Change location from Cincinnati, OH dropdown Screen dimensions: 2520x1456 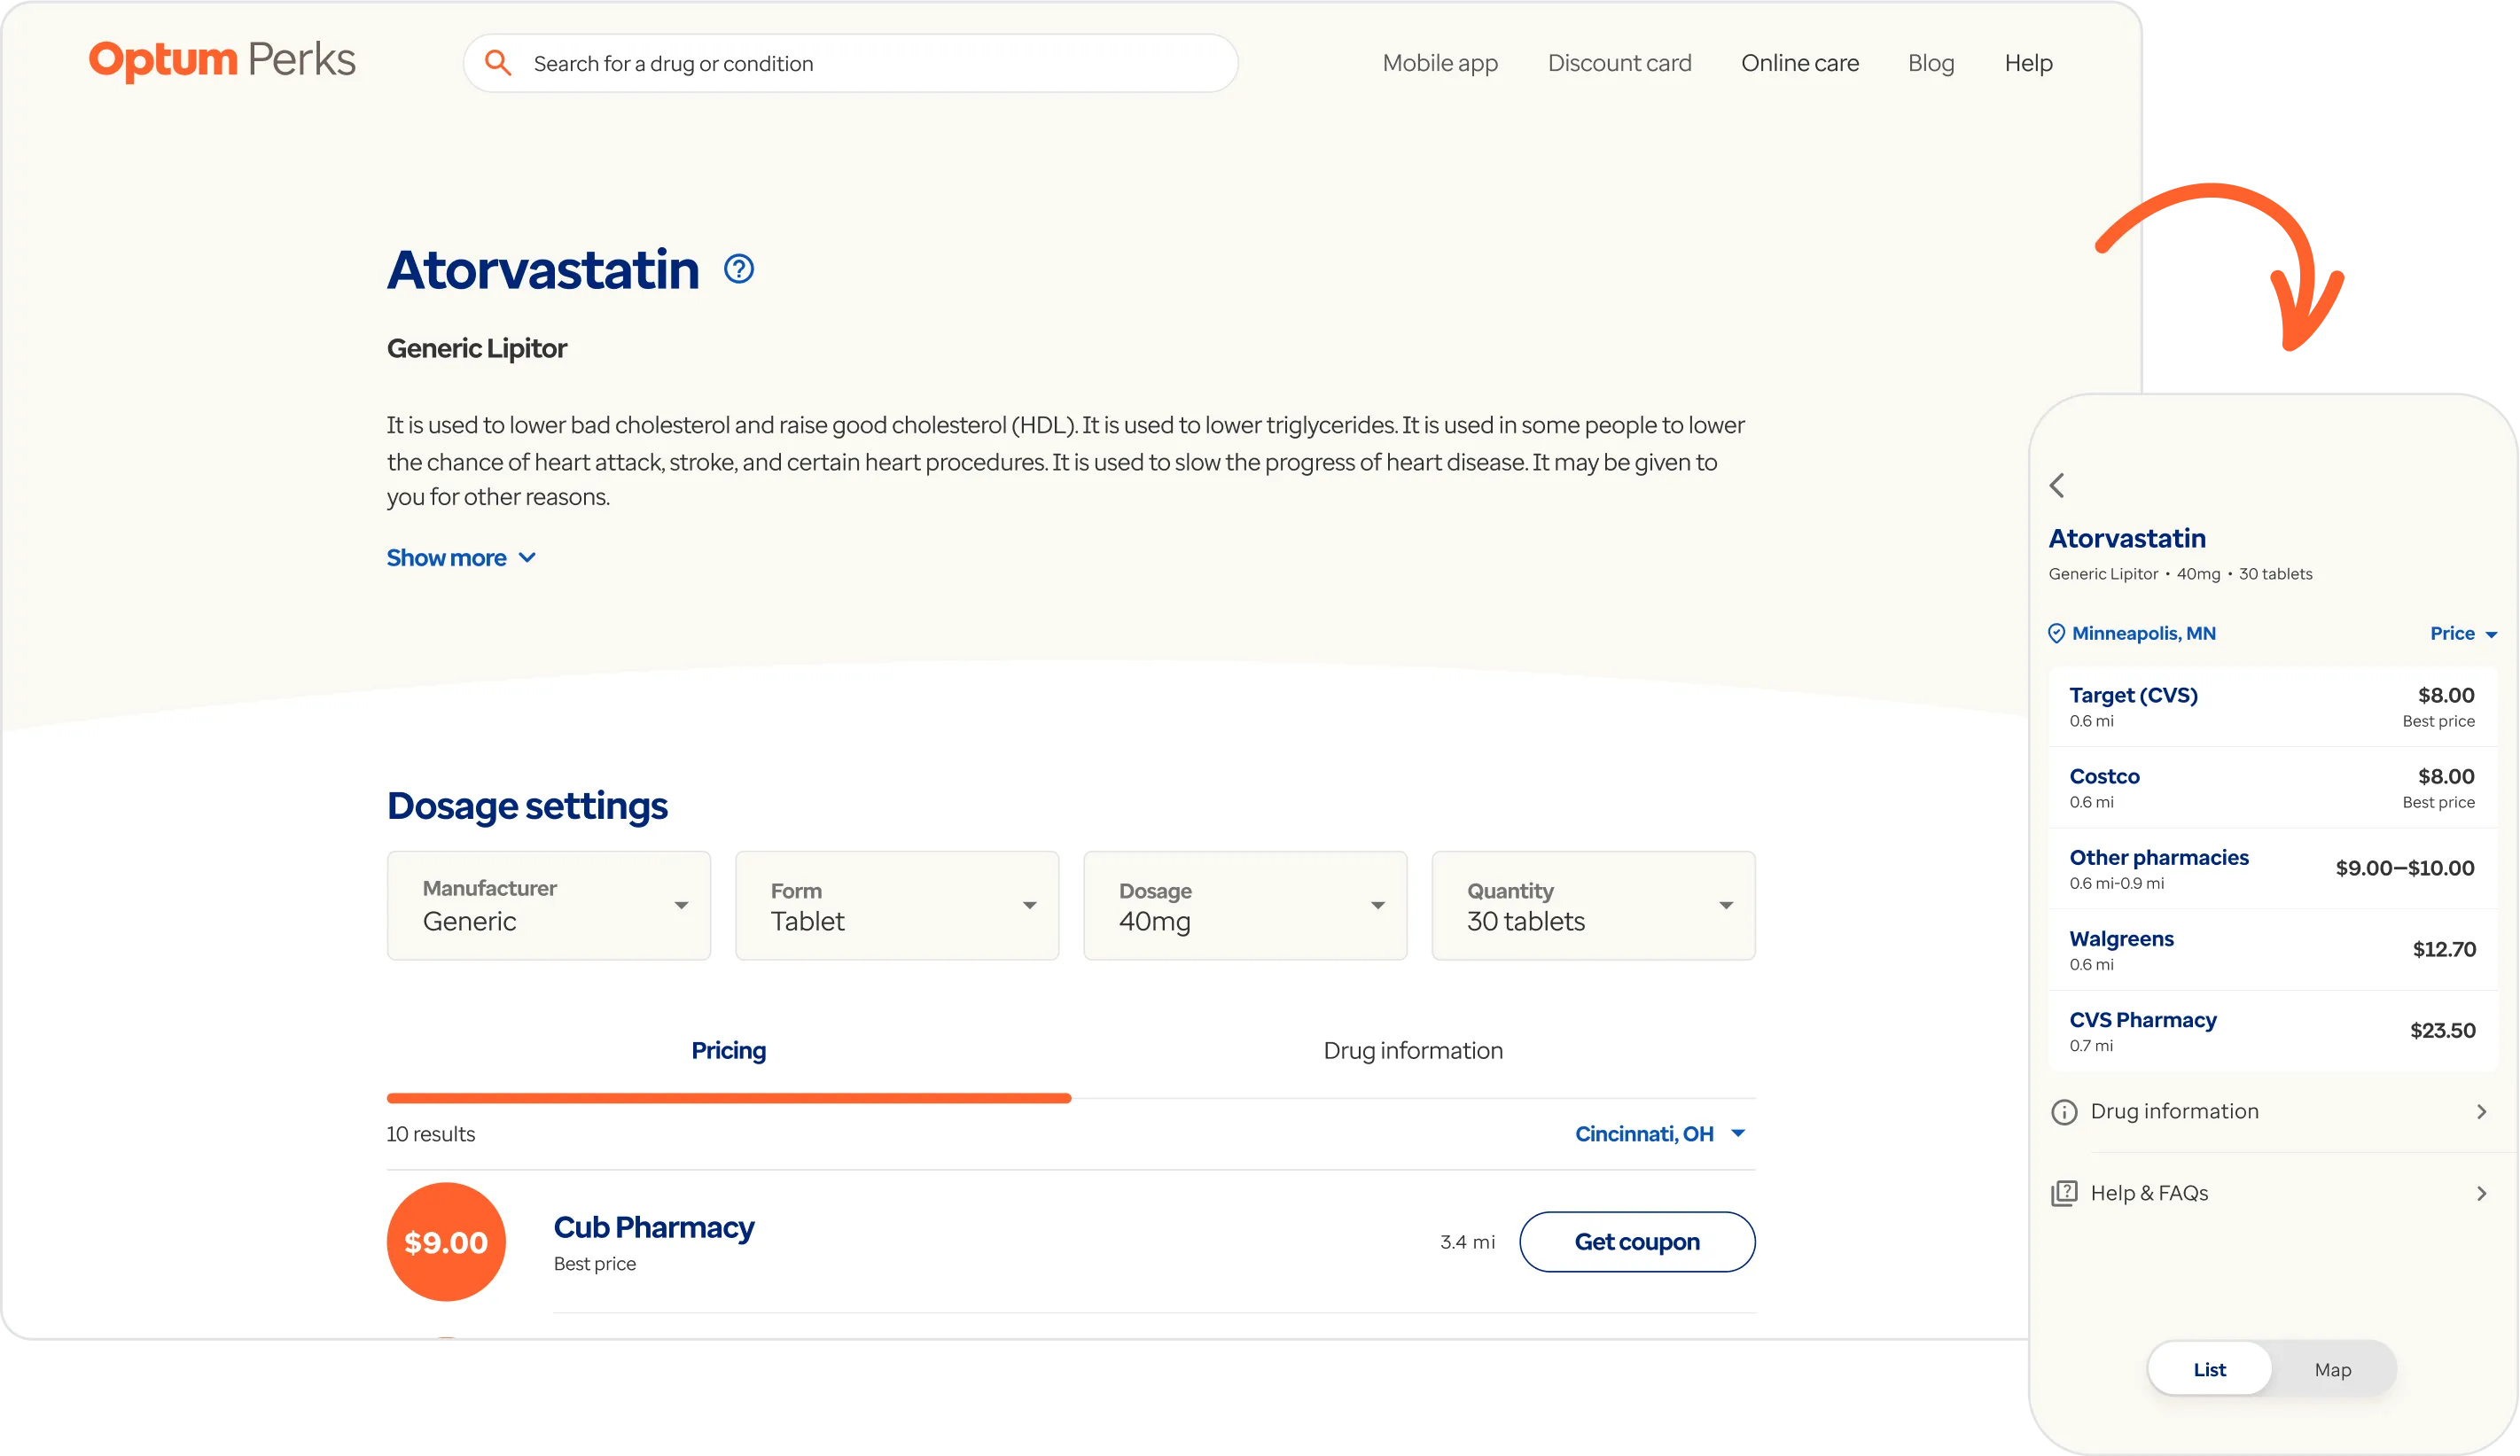click(1660, 1134)
